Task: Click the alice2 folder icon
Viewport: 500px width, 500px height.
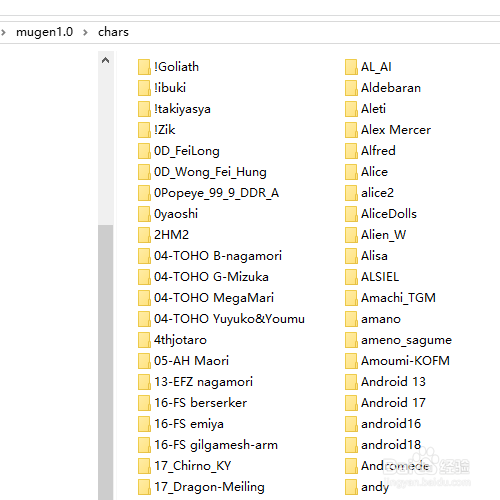Action: (351, 193)
